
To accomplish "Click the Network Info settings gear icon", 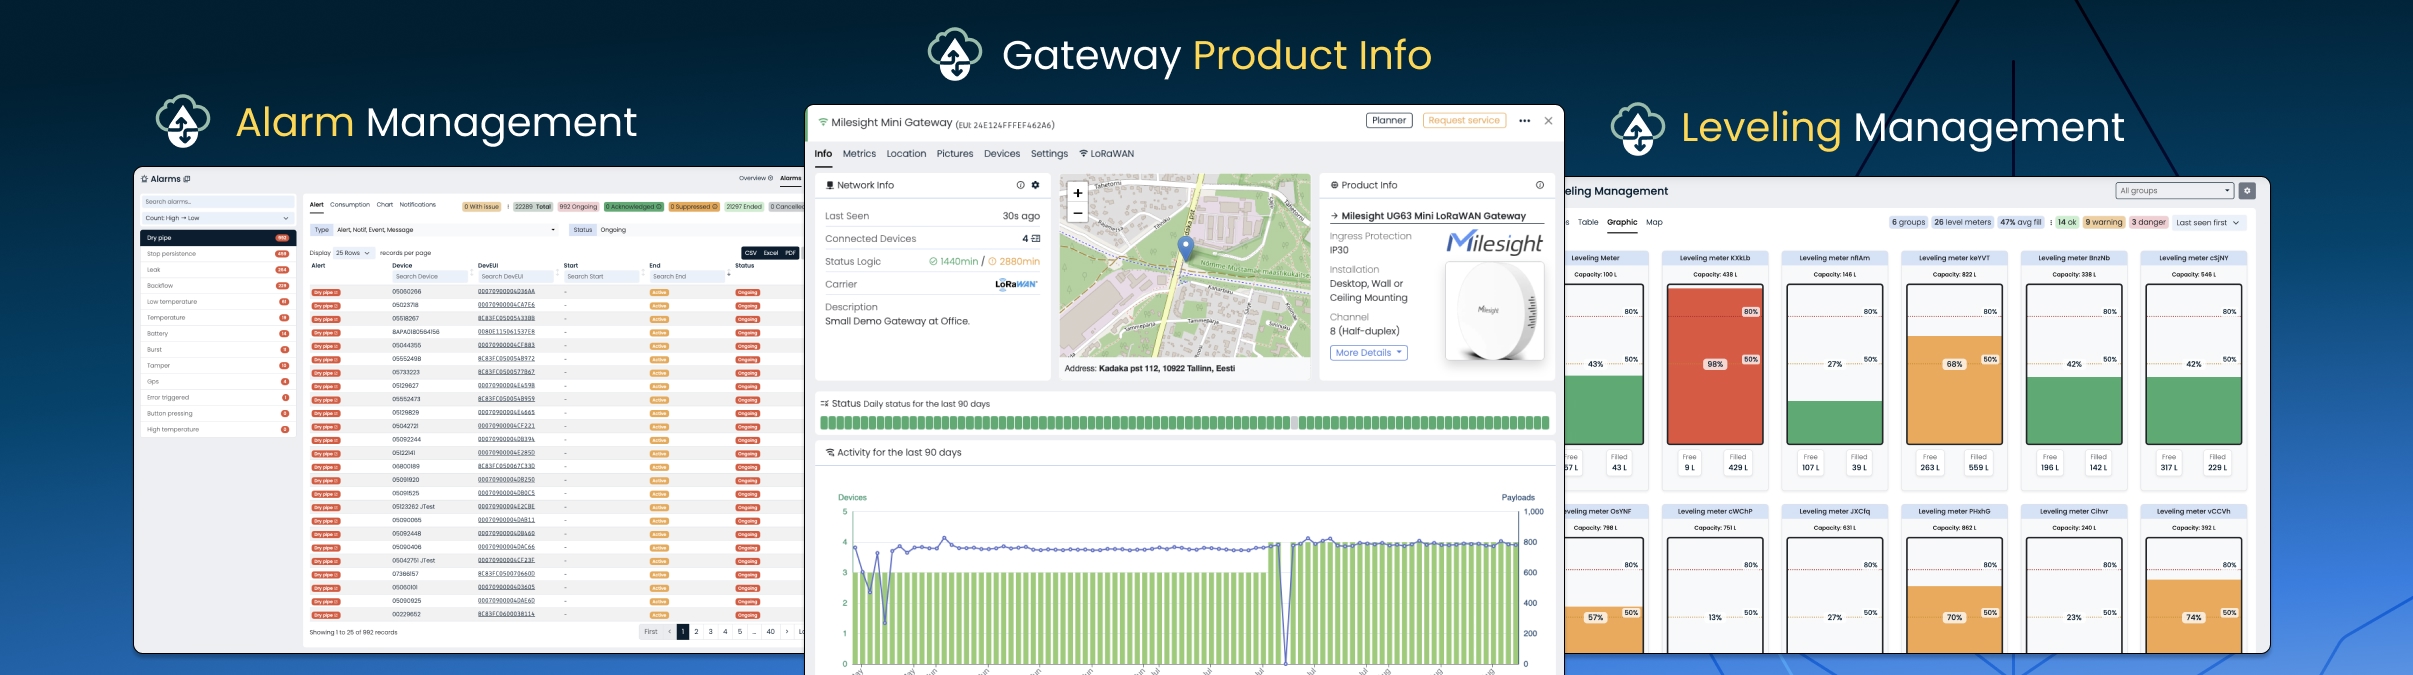I will tap(1035, 185).
